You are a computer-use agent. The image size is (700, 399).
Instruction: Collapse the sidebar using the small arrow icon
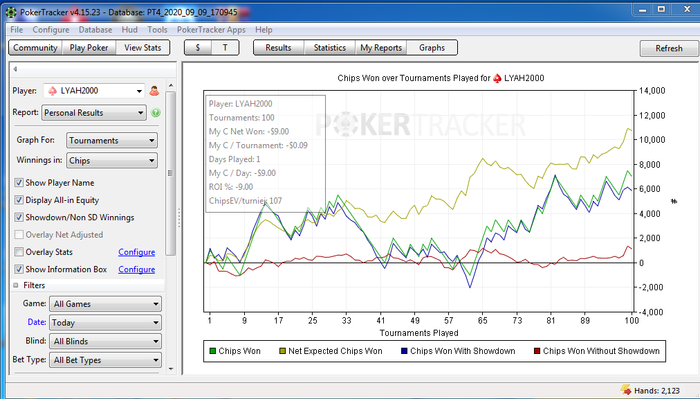click(15, 69)
